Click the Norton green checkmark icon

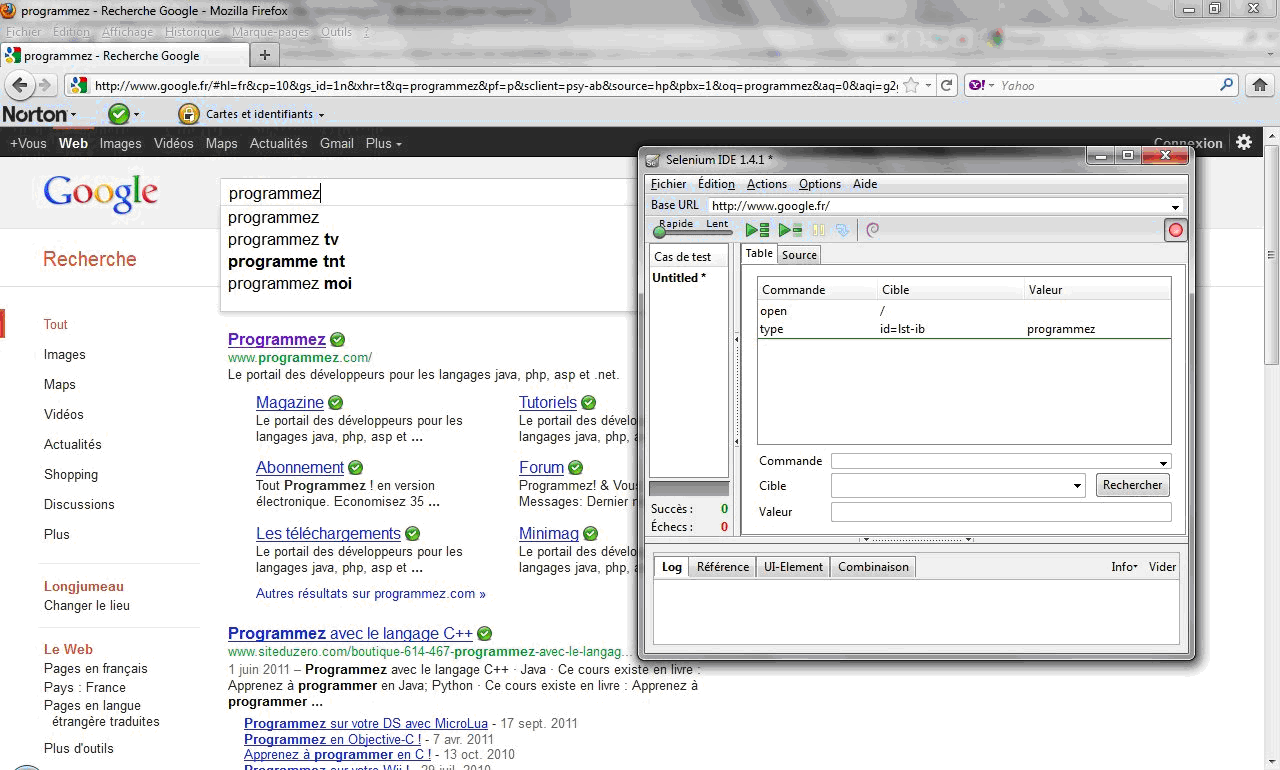(x=119, y=114)
